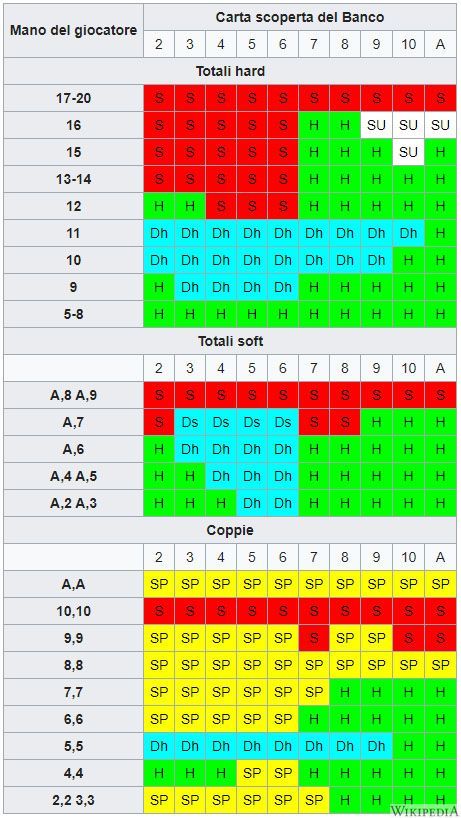Select the 10,10 pairs row label
Image resolution: width=461 pixels, height=818 pixels.
pyautogui.click(x=74, y=611)
